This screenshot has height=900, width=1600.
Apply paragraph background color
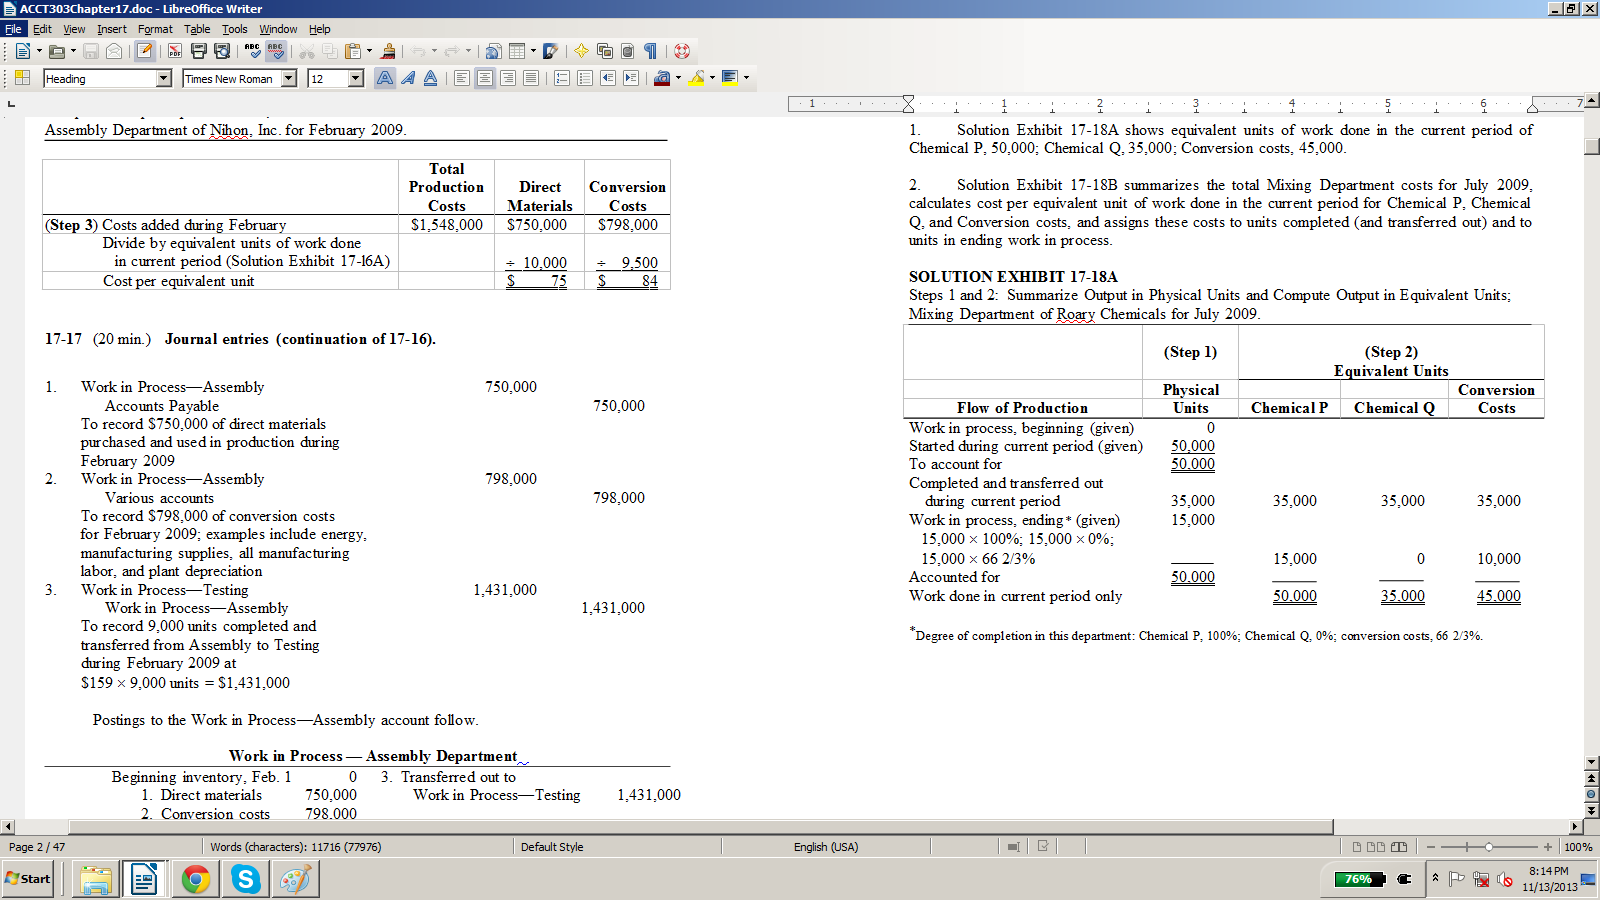[x=729, y=78]
